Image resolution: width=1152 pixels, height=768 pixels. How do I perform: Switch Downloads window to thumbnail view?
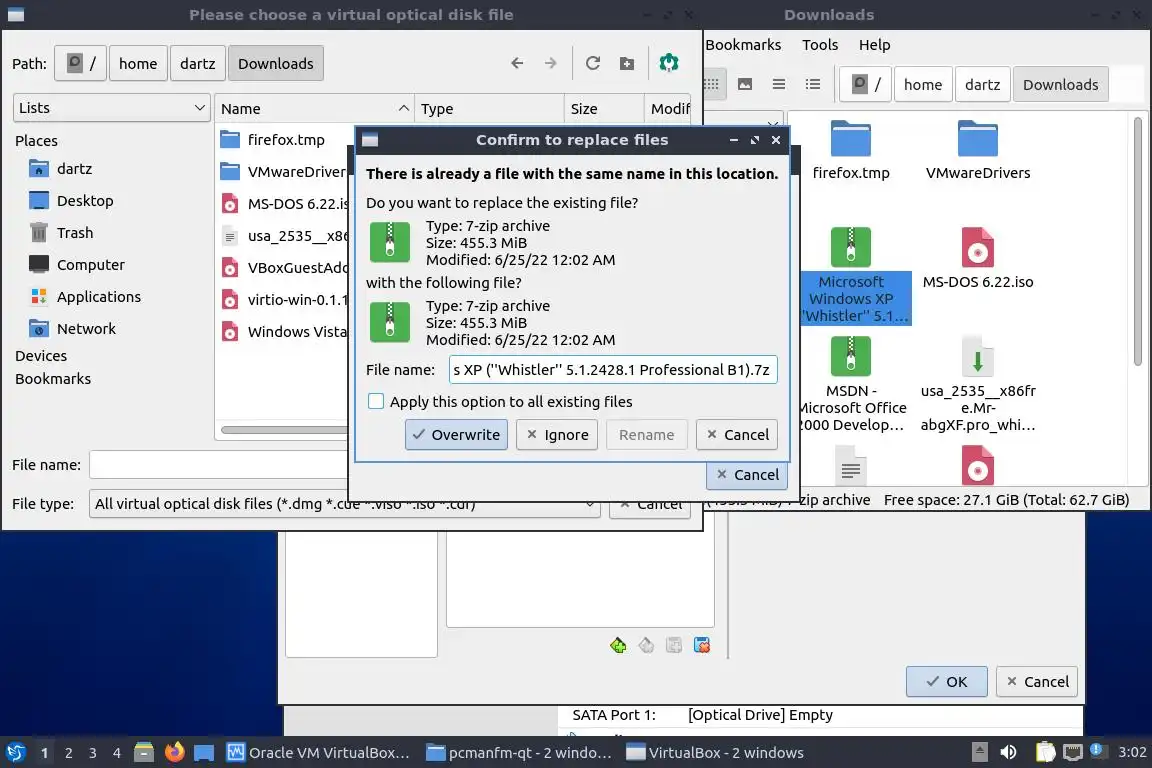click(x=745, y=84)
